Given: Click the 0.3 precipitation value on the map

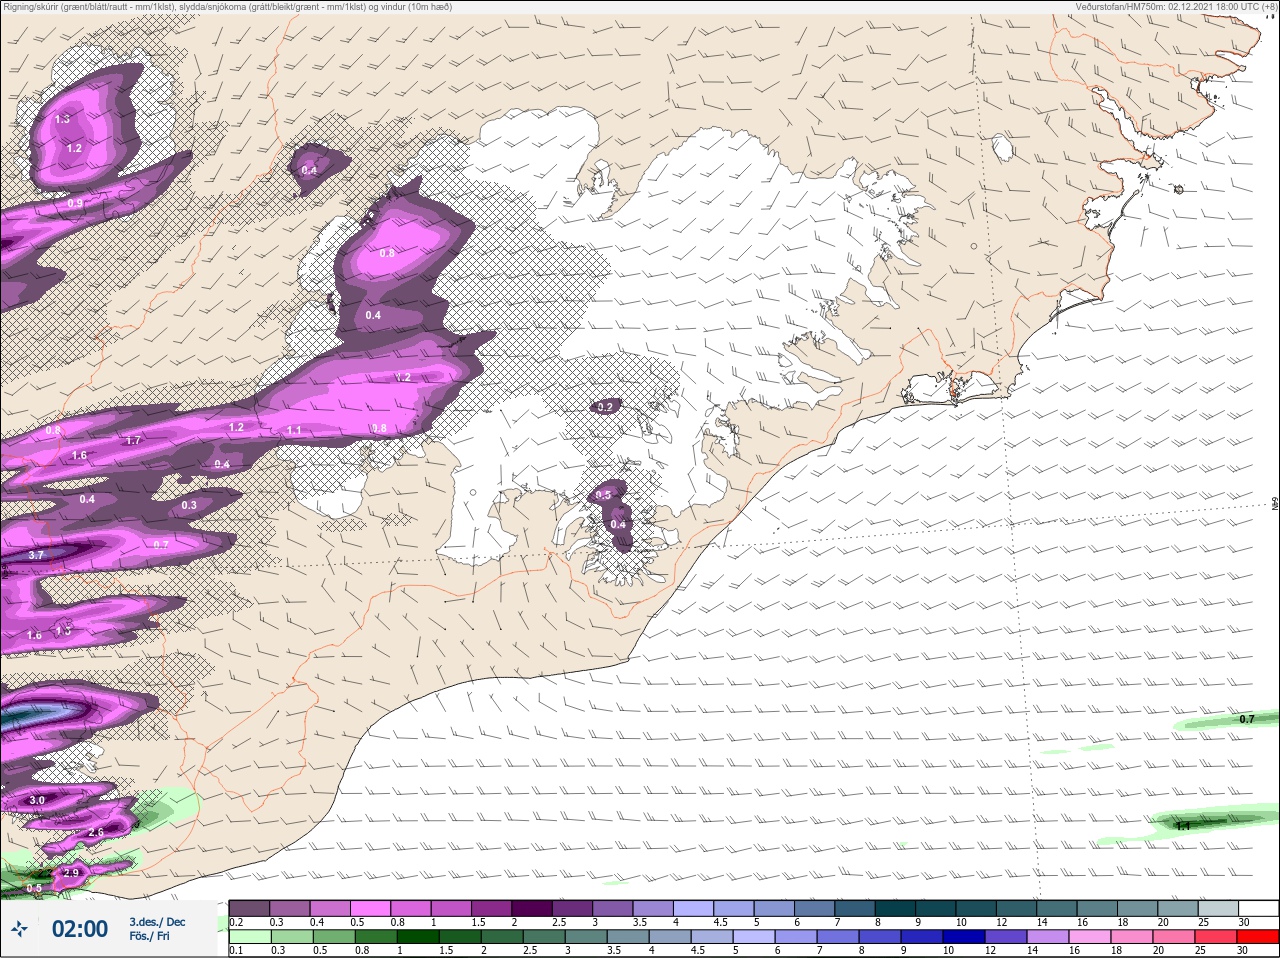Looking at the screenshot, I should point(189,505).
